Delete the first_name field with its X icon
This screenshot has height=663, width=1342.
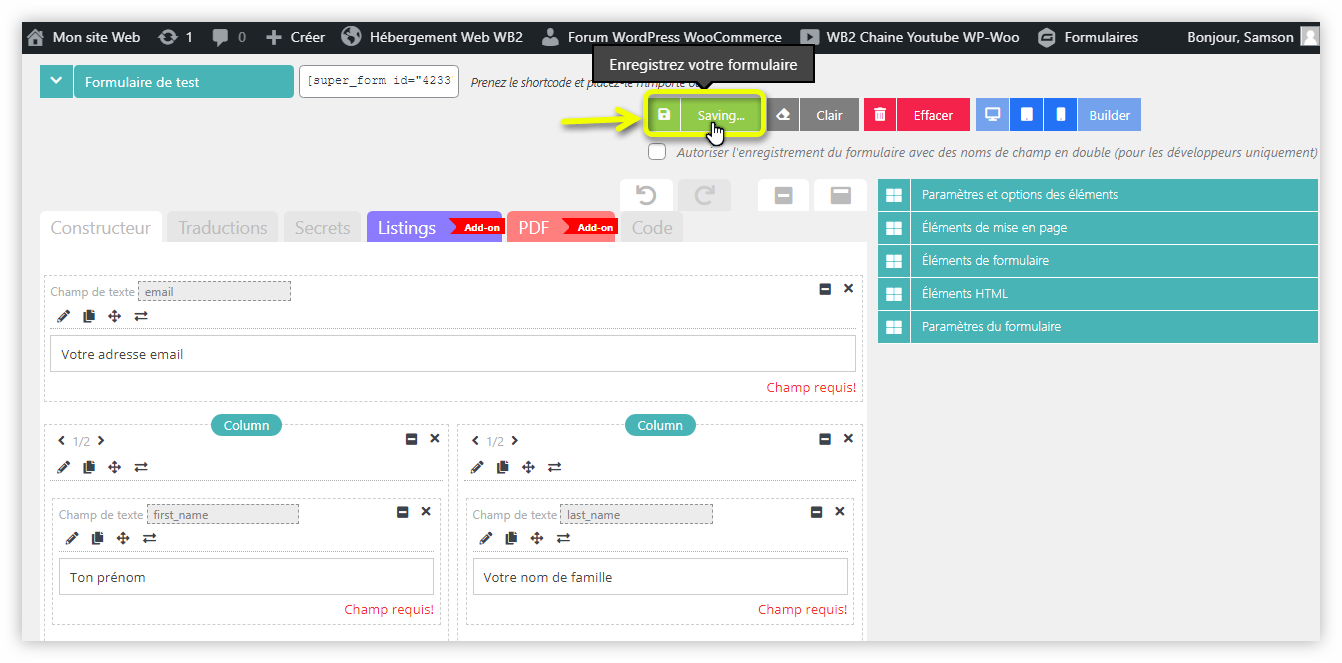[x=425, y=511]
